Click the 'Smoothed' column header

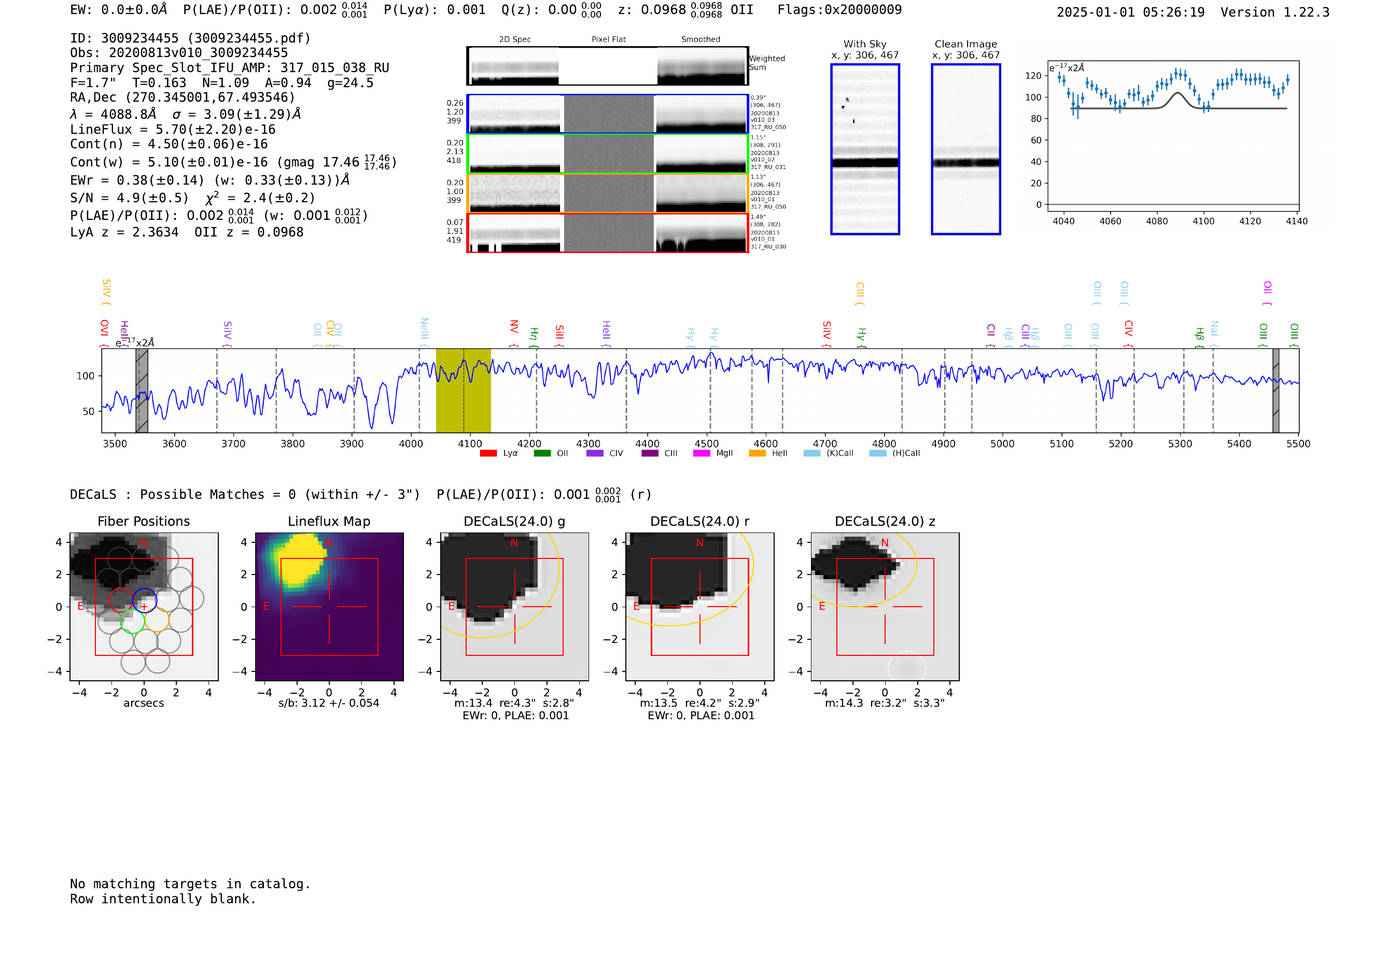click(x=700, y=40)
